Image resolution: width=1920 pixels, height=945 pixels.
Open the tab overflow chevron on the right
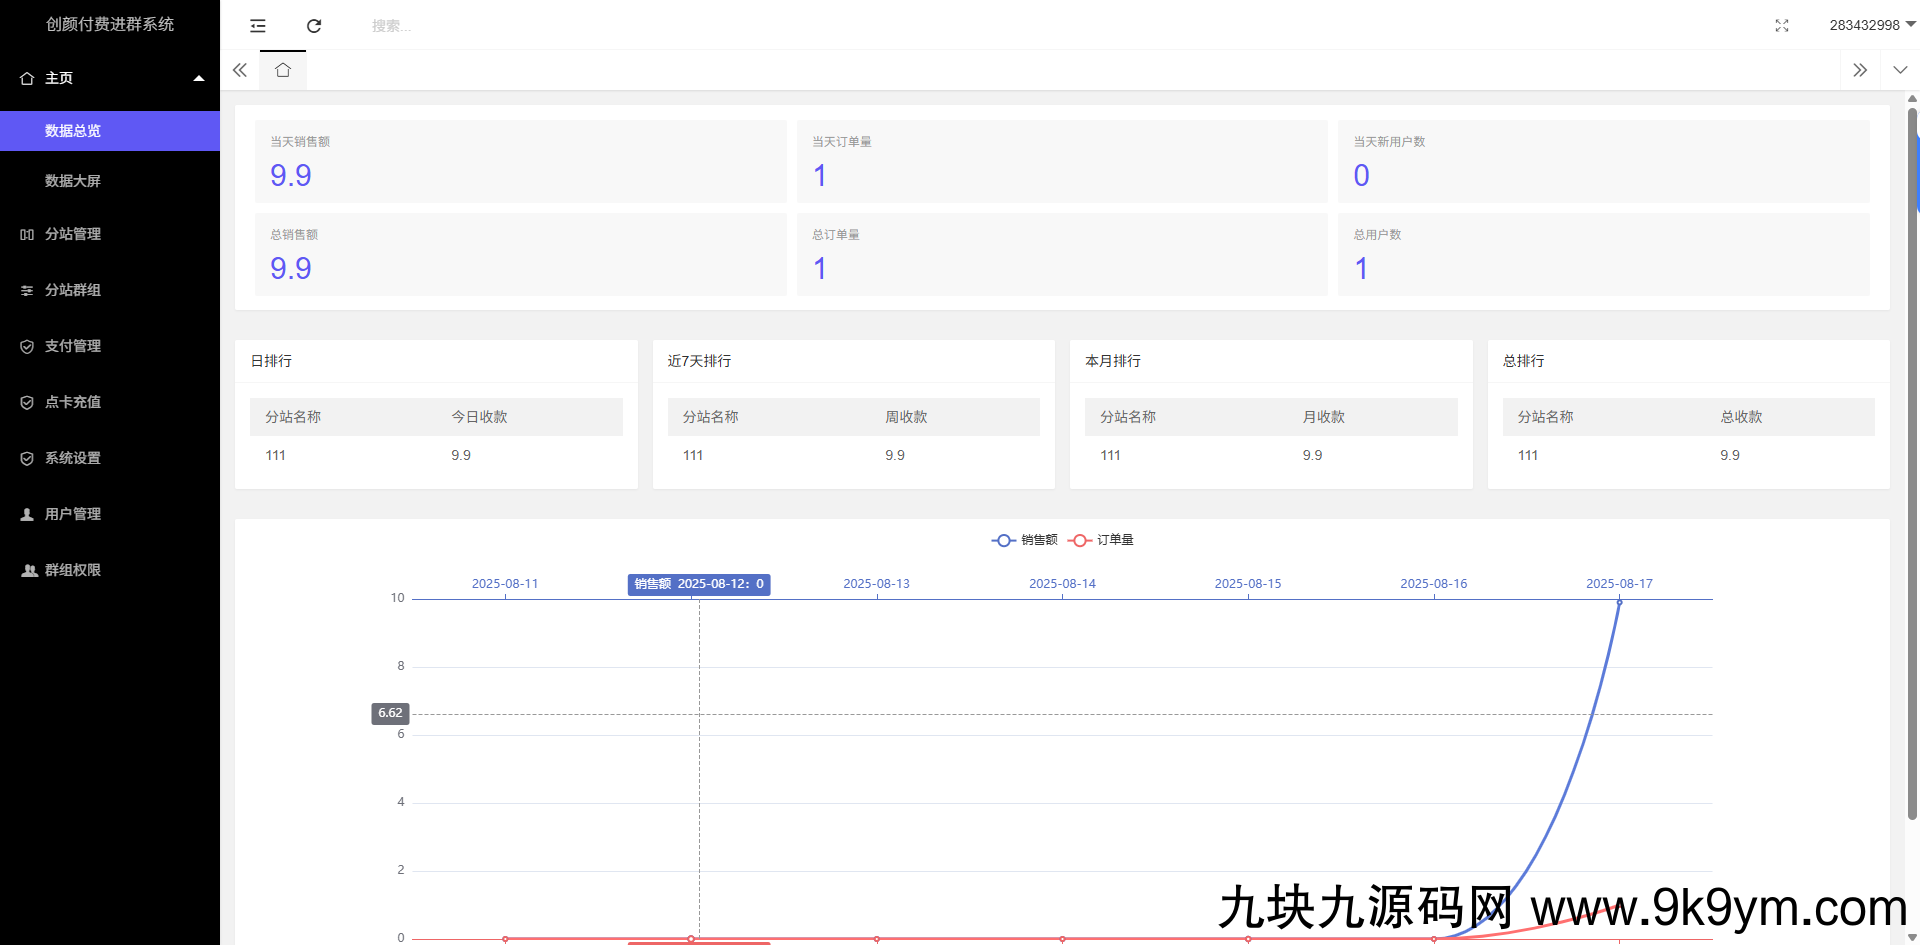1901,70
